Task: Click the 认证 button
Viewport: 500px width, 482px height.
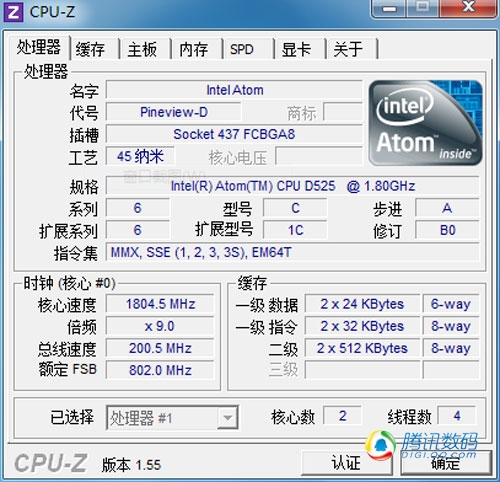Action: click(x=346, y=463)
